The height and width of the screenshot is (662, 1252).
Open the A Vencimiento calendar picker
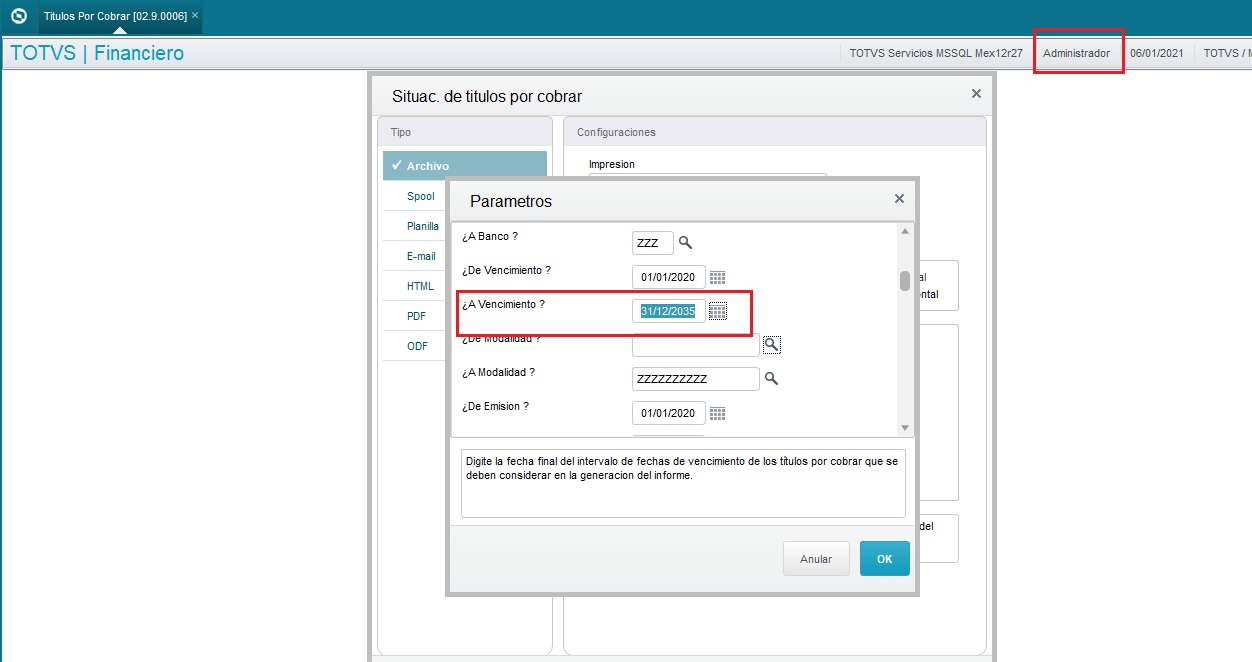(x=717, y=311)
